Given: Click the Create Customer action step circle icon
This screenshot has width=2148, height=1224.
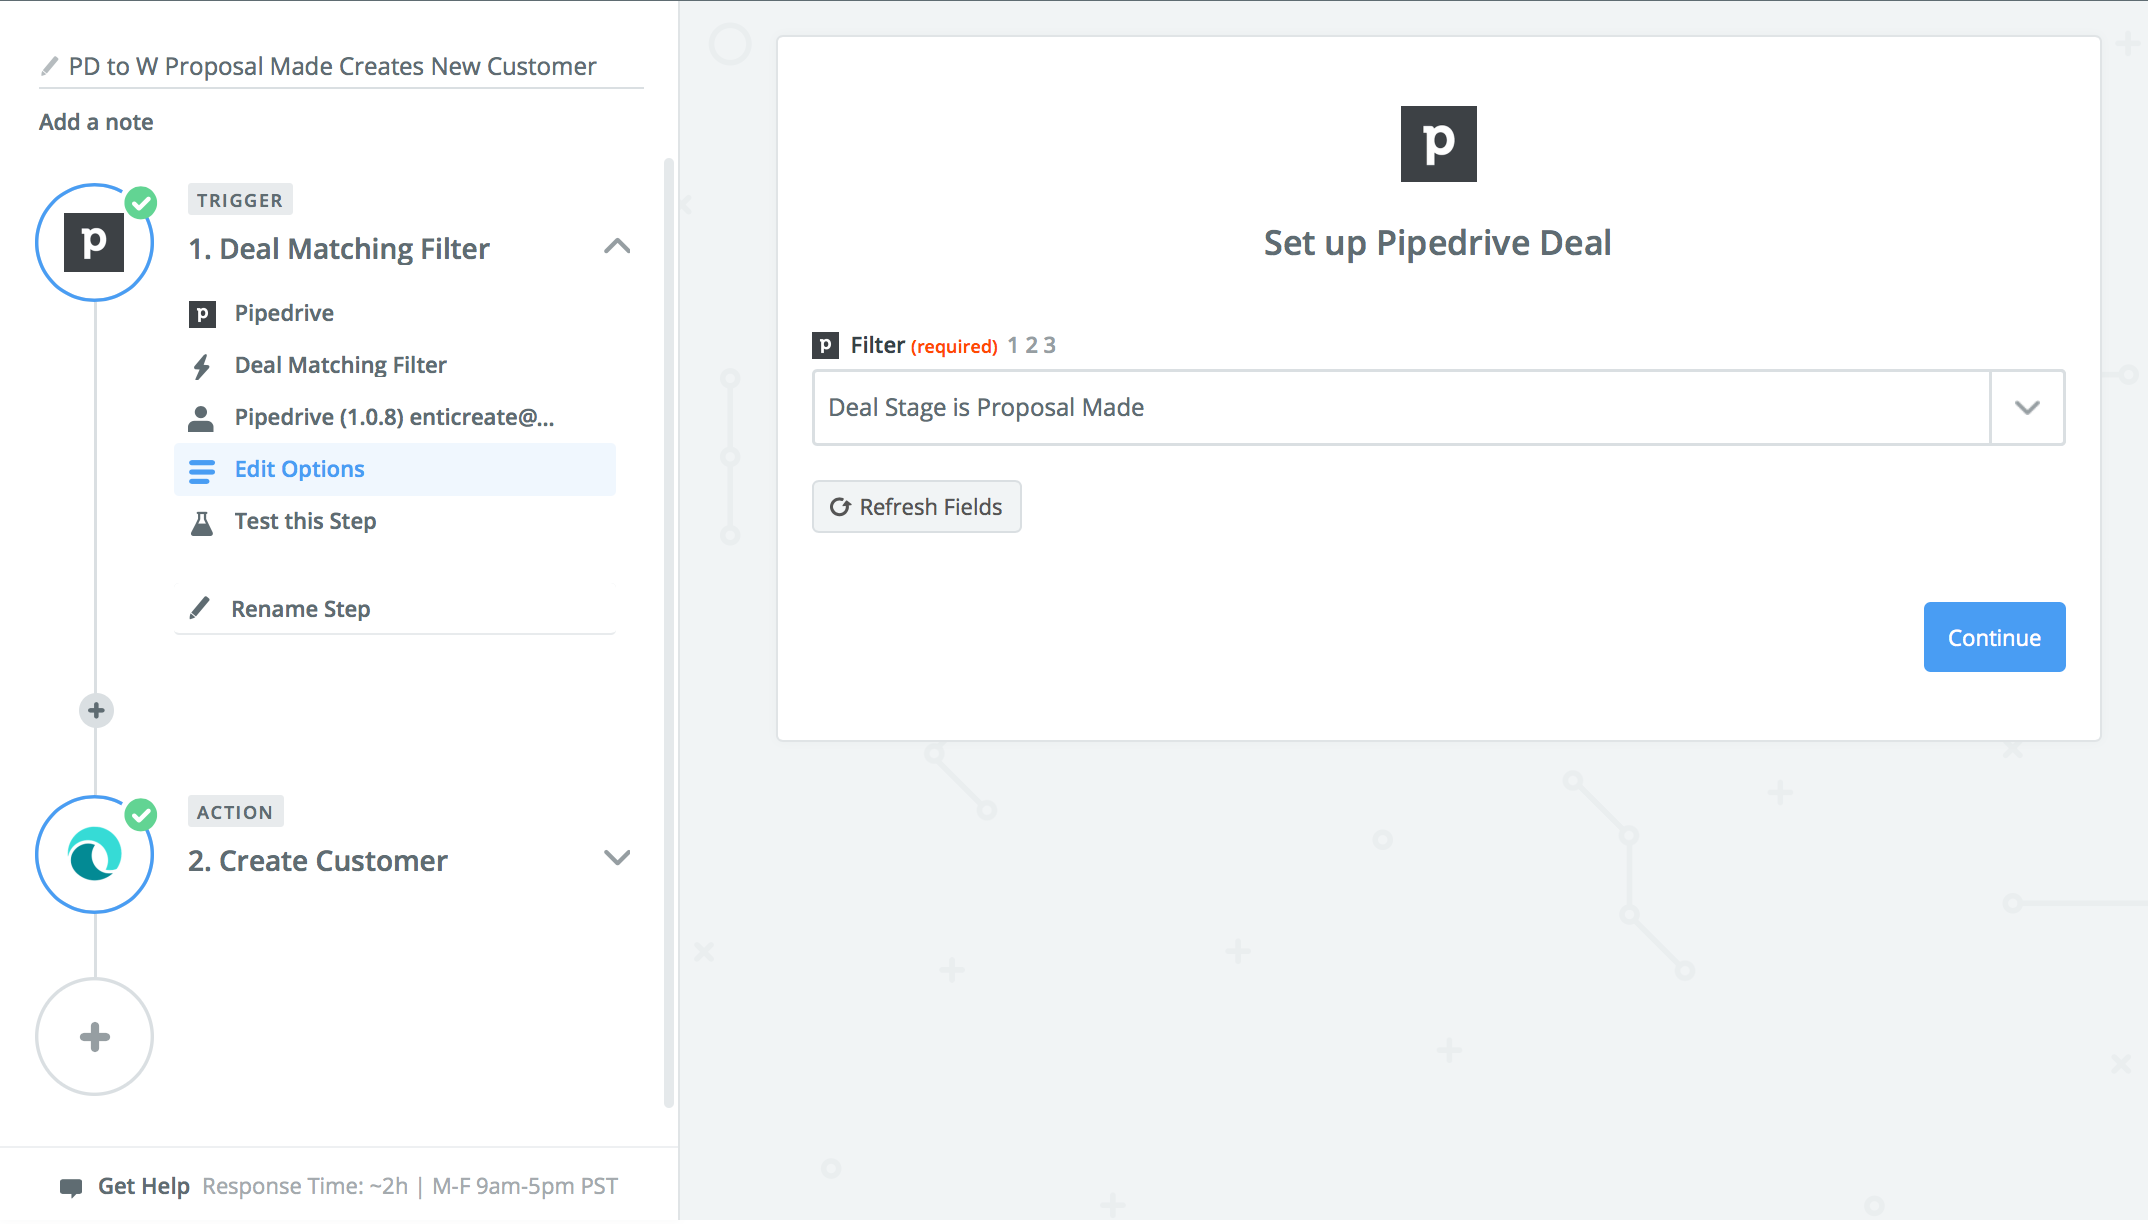Looking at the screenshot, I should (x=94, y=855).
